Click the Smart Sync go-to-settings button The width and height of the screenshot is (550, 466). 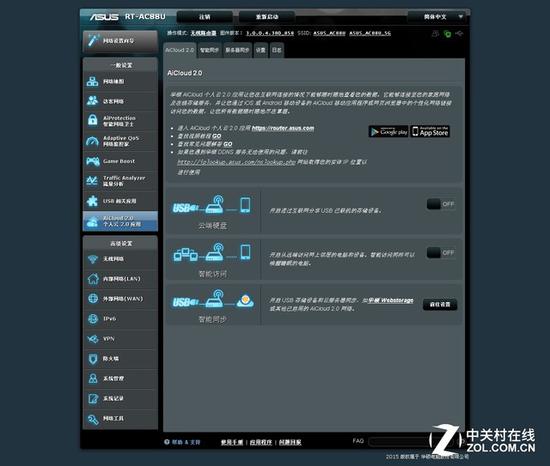pos(440,304)
